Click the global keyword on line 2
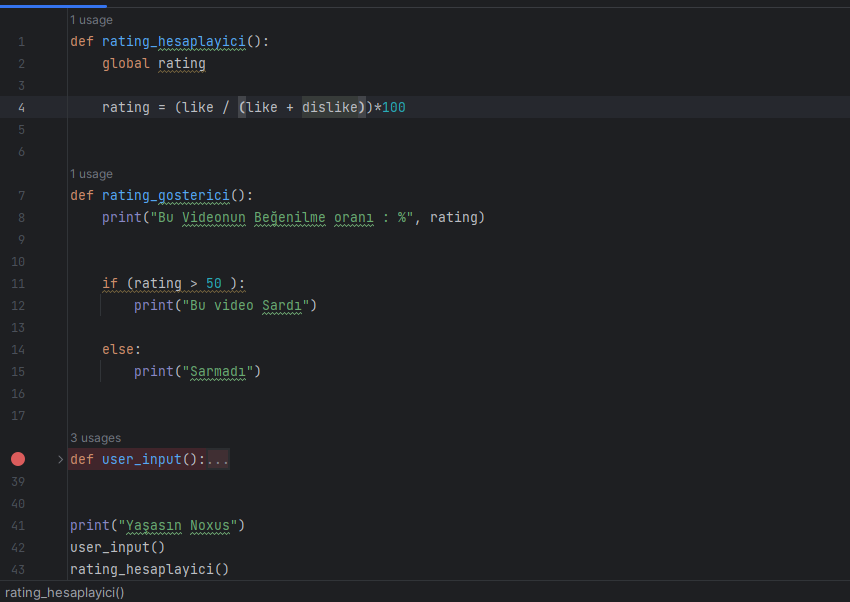Screen dimensions: 850x602 [125, 63]
